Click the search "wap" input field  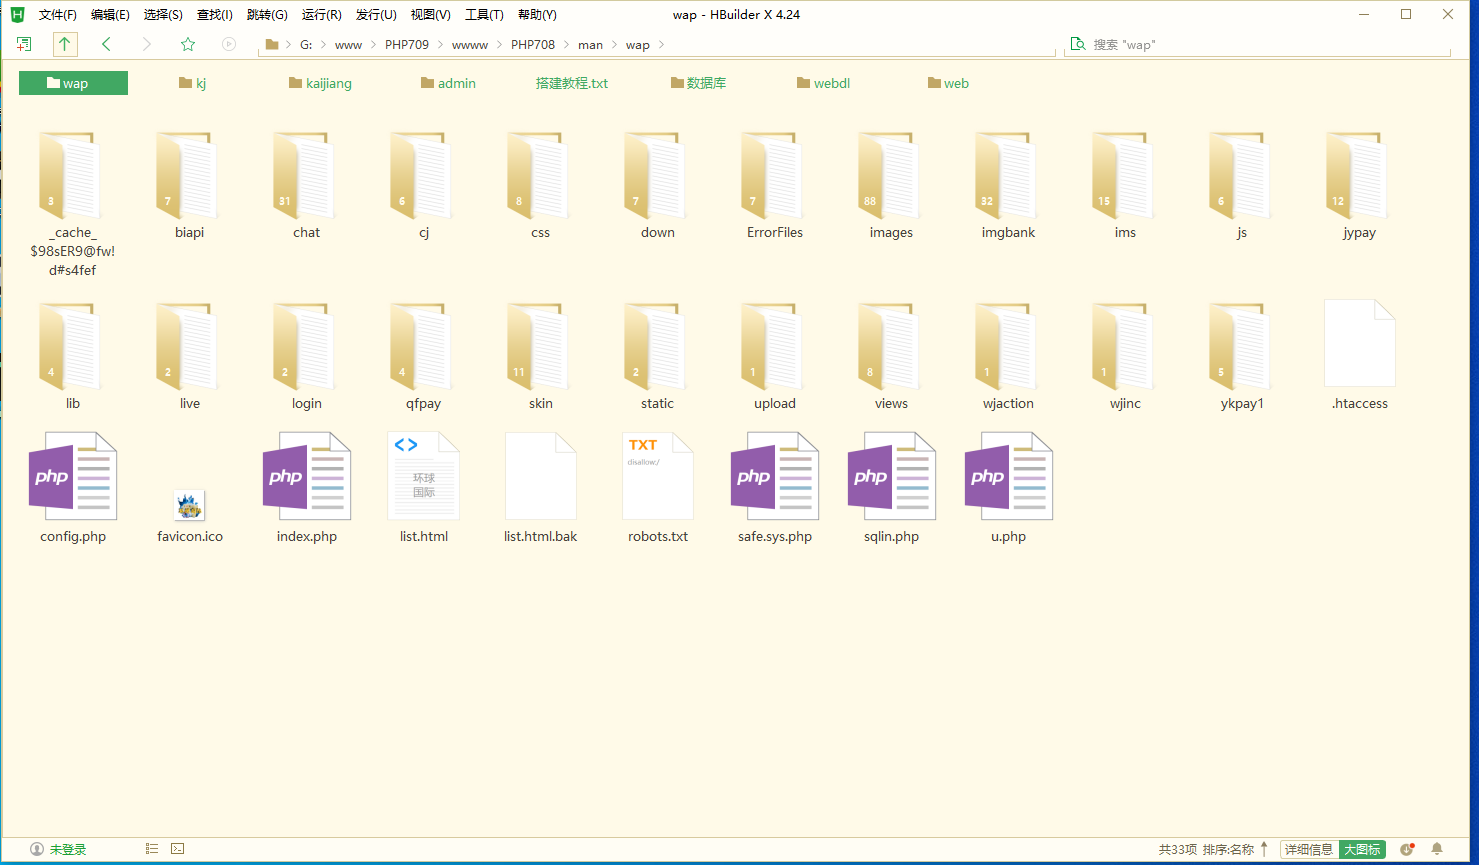point(1260,45)
